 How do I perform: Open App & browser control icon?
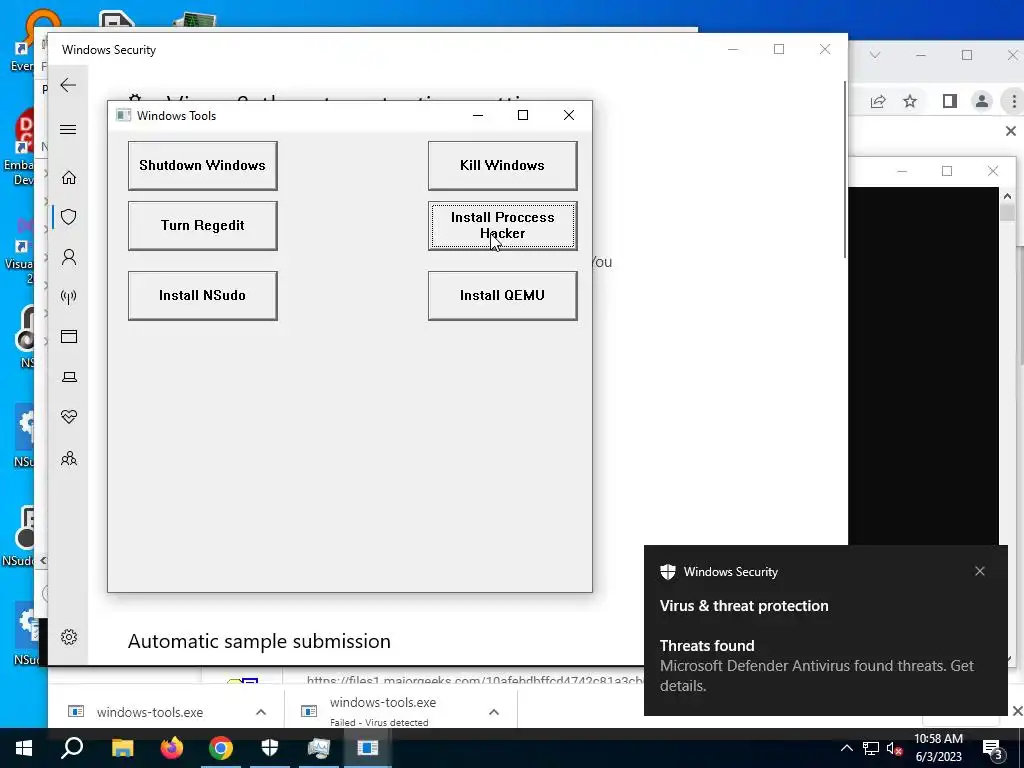pyautogui.click(x=69, y=336)
